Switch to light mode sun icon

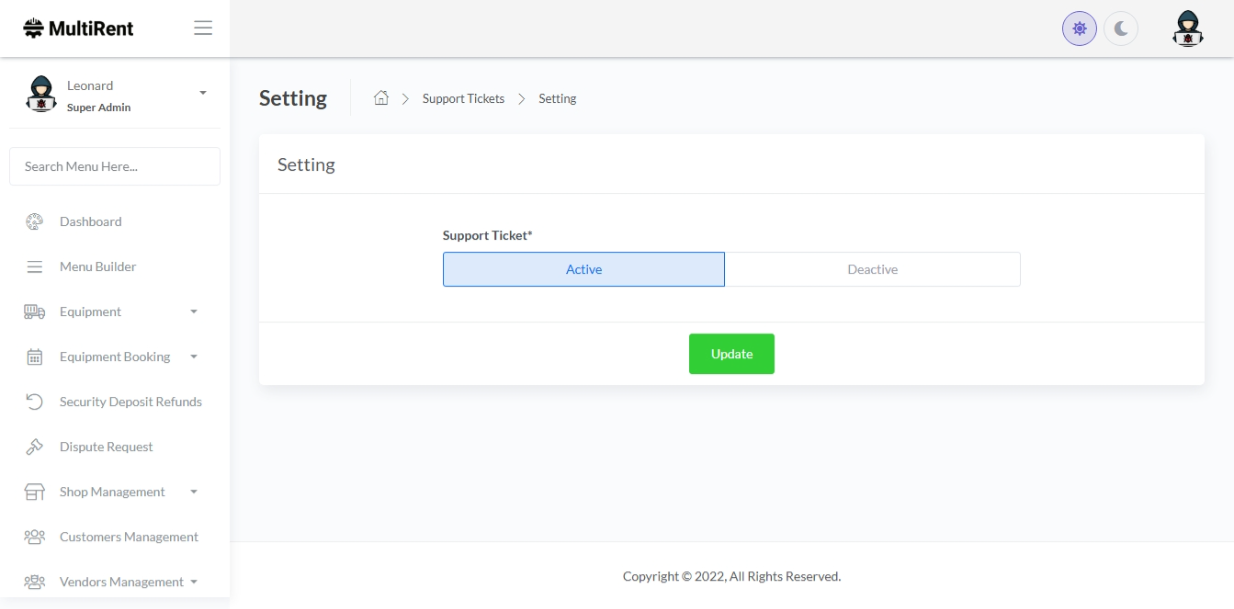(1080, 29)
